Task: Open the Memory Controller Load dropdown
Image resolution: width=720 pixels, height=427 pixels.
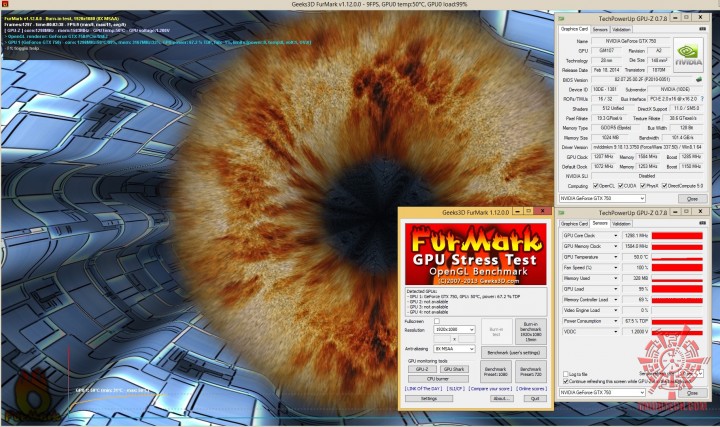Action: point(616,299)
